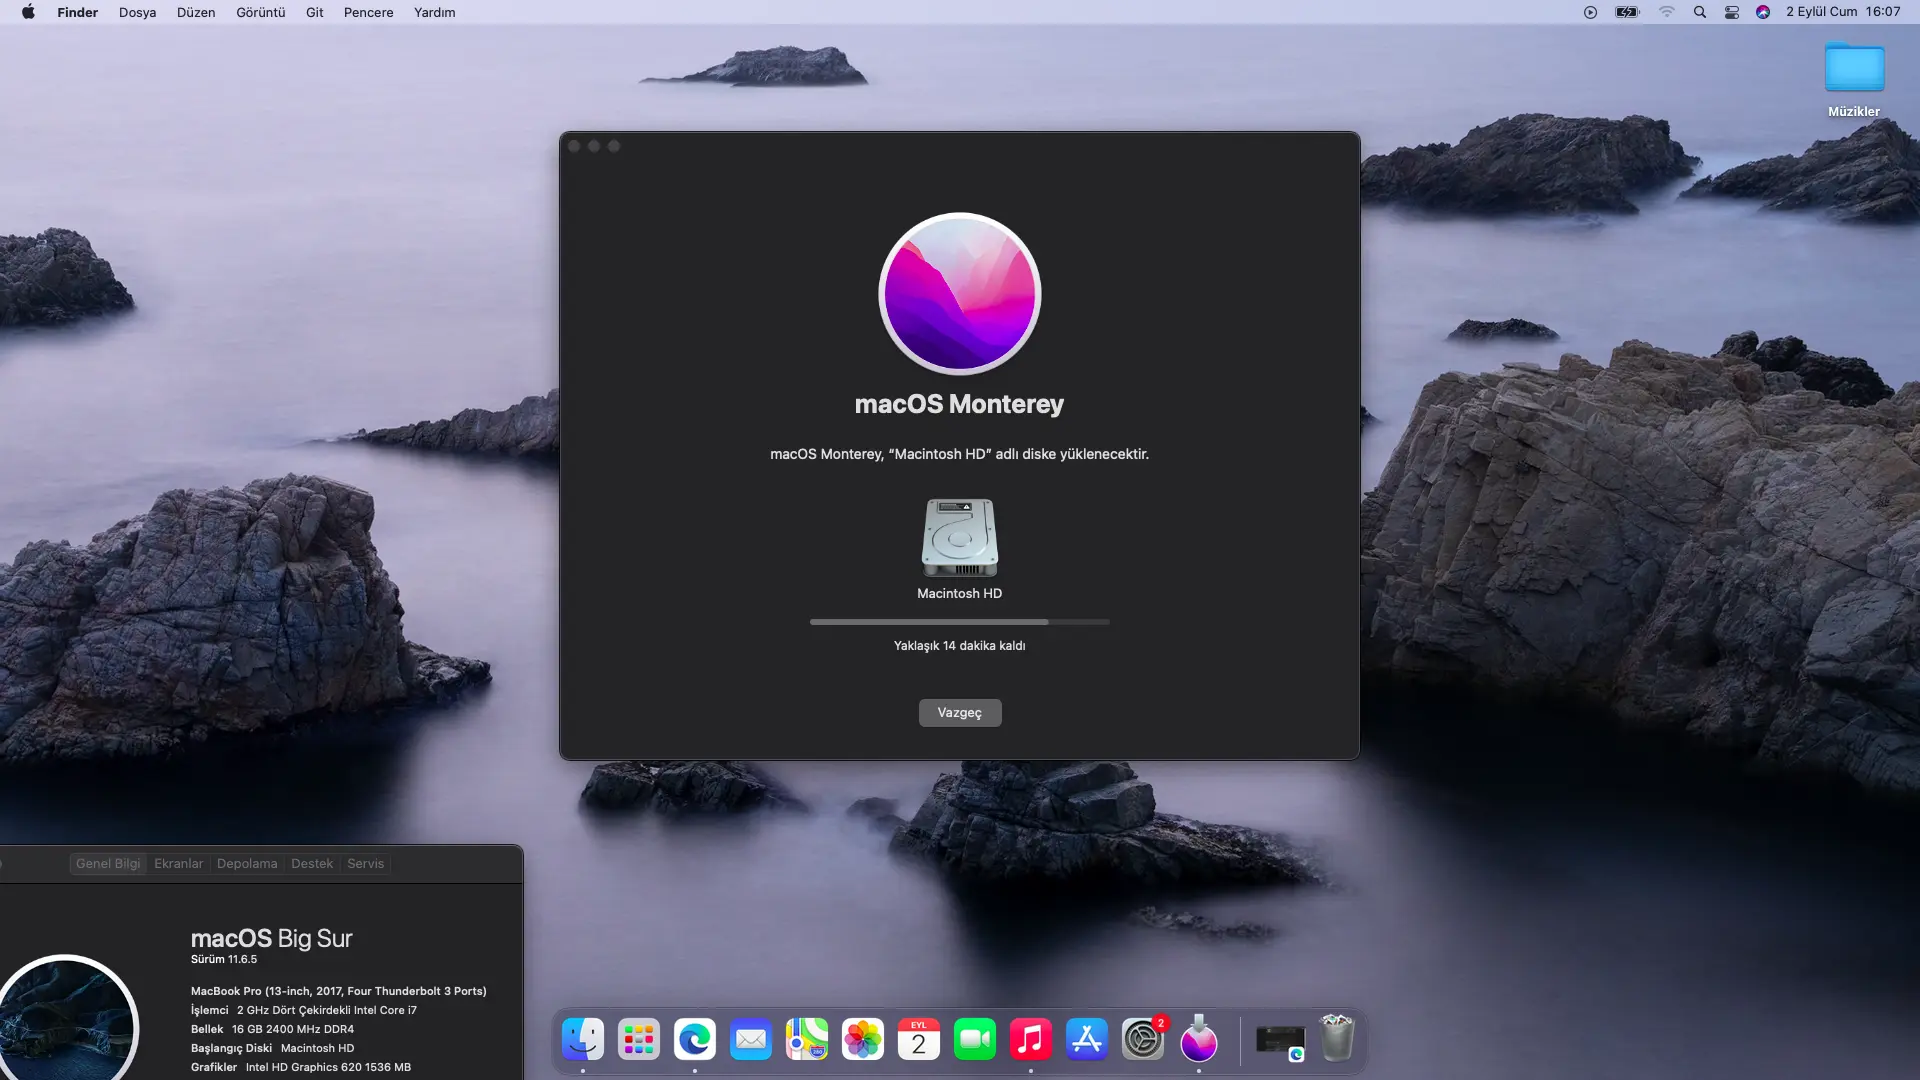Open Control Center from menu bar
The image size is (1920, 1080).
coord(1732,12)
